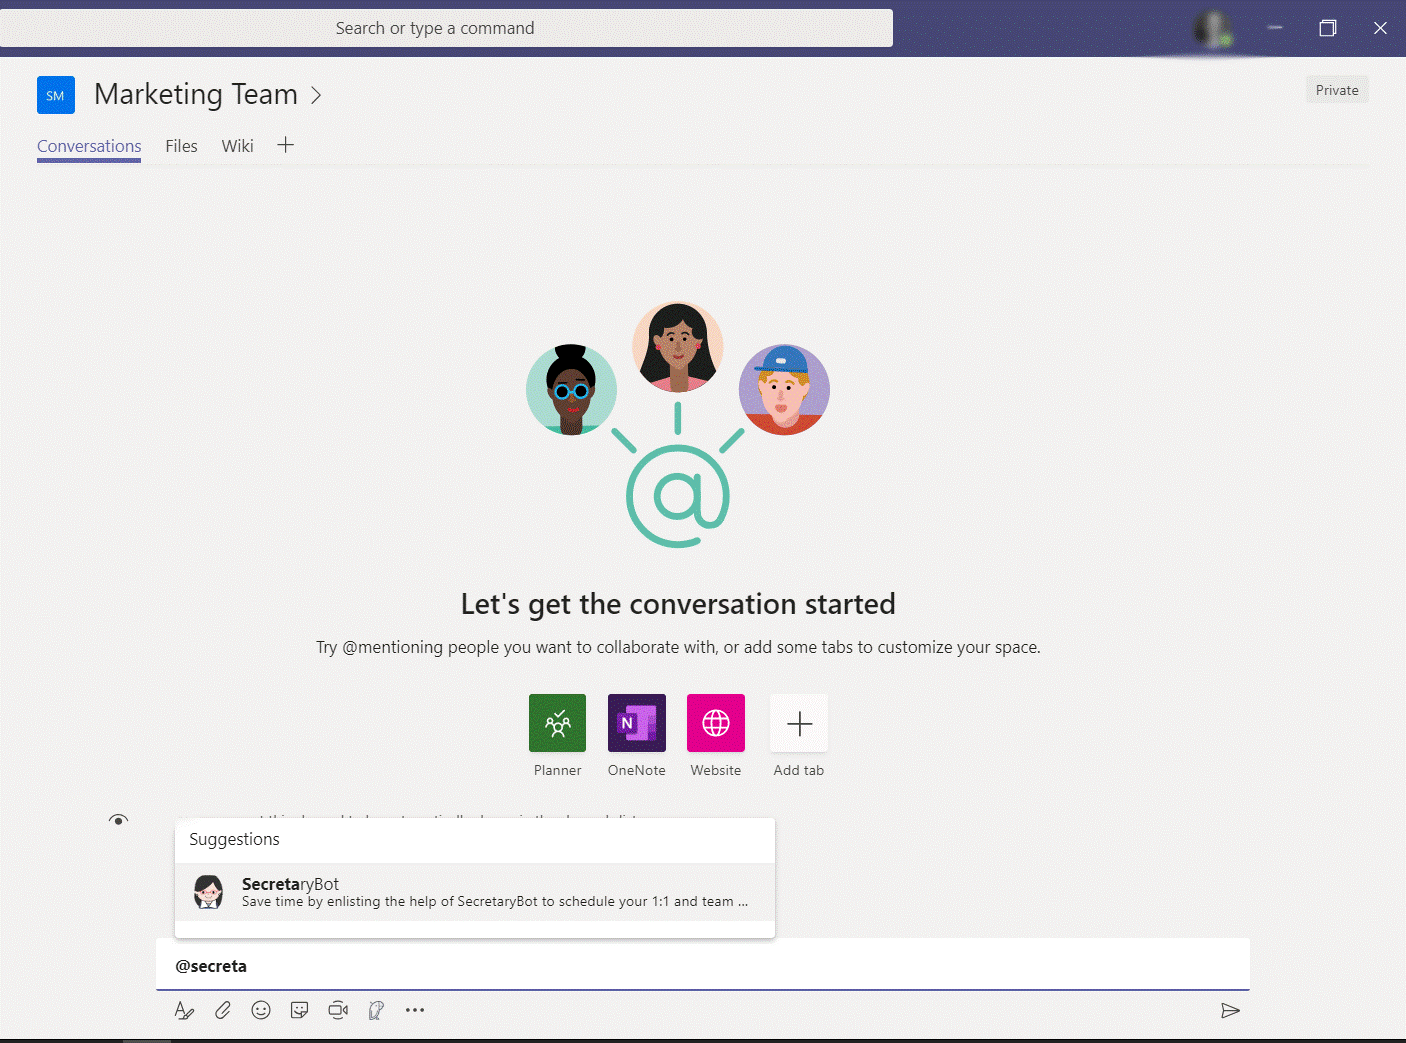1406x1043 pixels.
Task: Expand the chevron next to Marketing Team
Action: (316, 95)
